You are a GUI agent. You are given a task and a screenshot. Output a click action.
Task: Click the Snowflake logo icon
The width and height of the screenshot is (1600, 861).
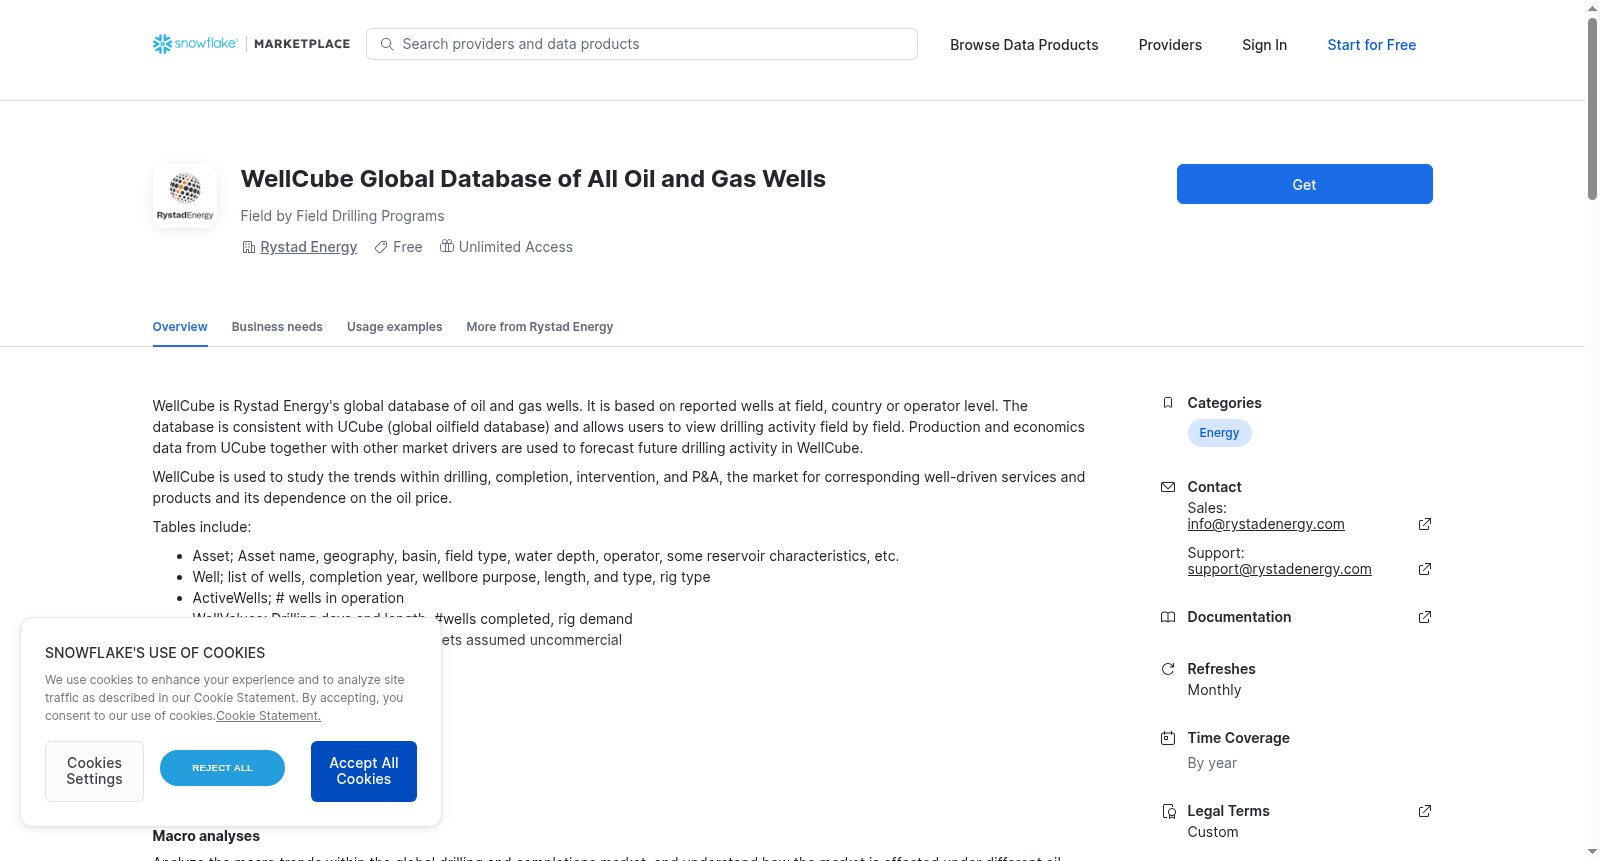(x=162, y=44)
